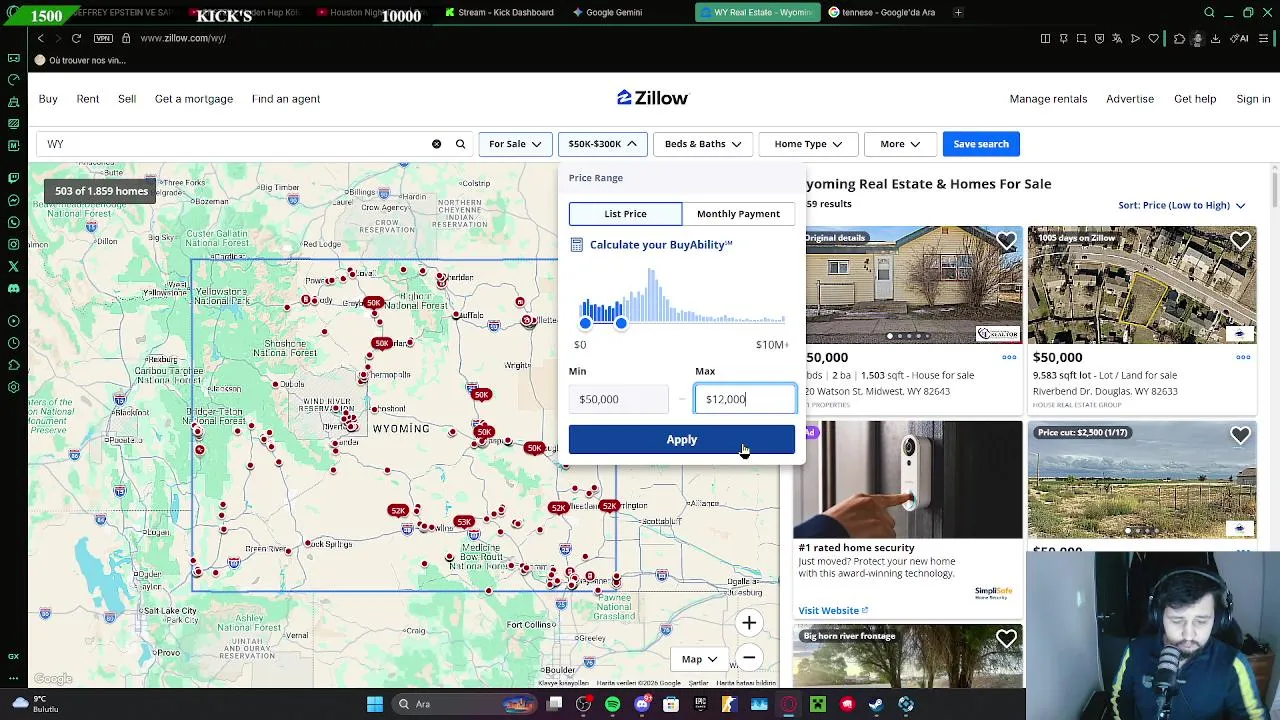
Task: Go back to the previous page
Action: 40,38
